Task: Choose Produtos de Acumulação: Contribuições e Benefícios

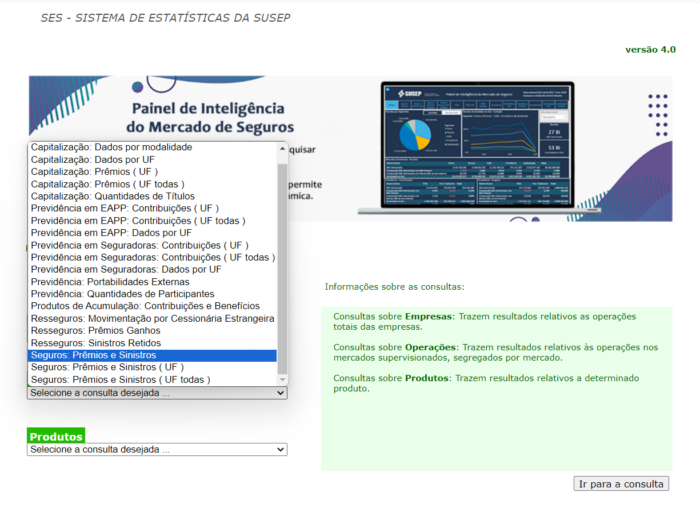Action: (x=152, y=306)
